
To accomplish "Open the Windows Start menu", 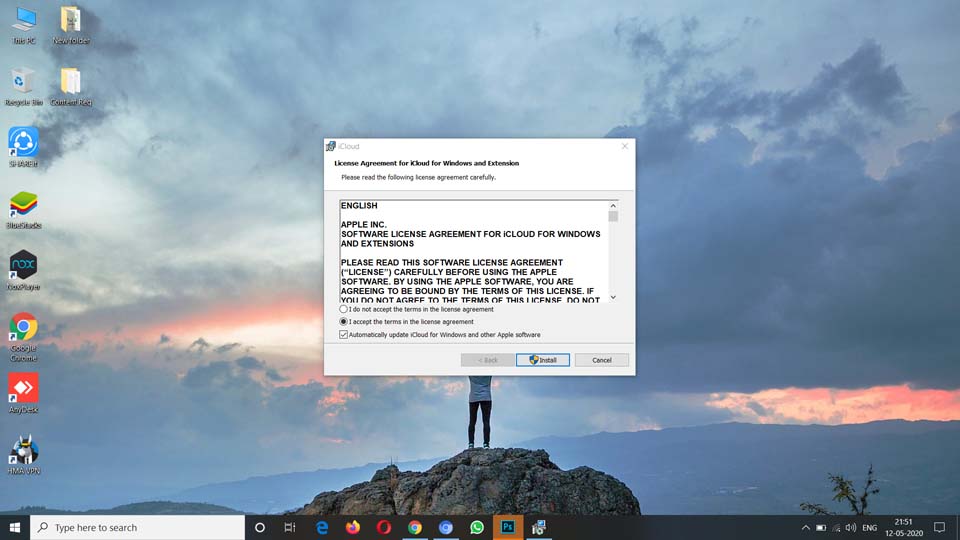I will pos(15,527).
